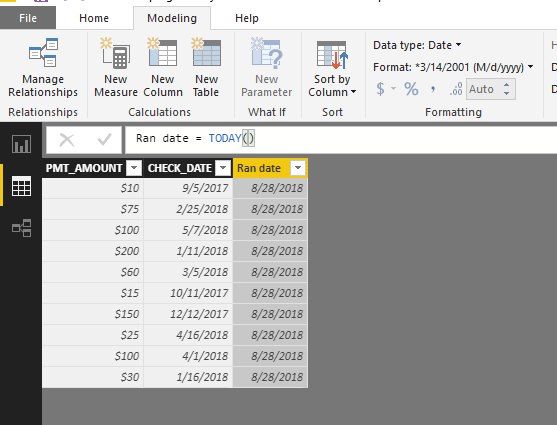Viewport: 557px width, 425px height.
Task: Click Ran date cell in the $30 row
Action: click(270, 377)
